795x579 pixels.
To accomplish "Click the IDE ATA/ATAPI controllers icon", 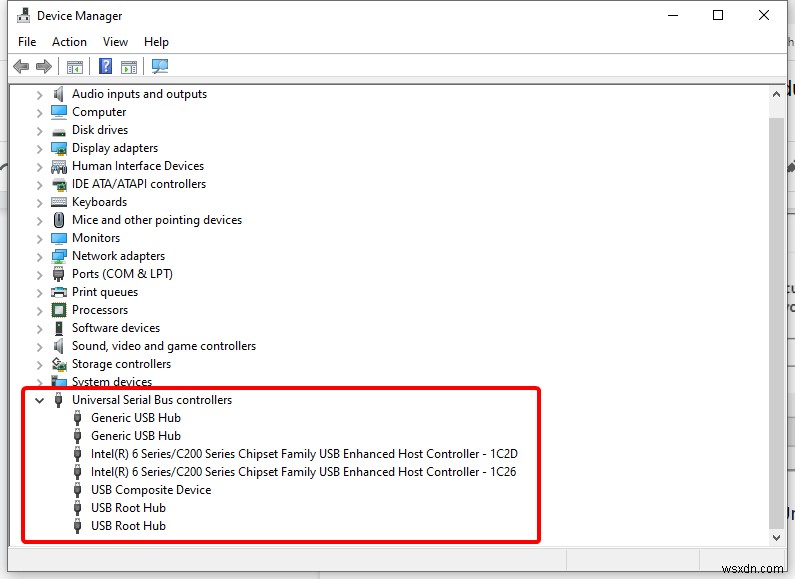I will click(x=59, y=185).
